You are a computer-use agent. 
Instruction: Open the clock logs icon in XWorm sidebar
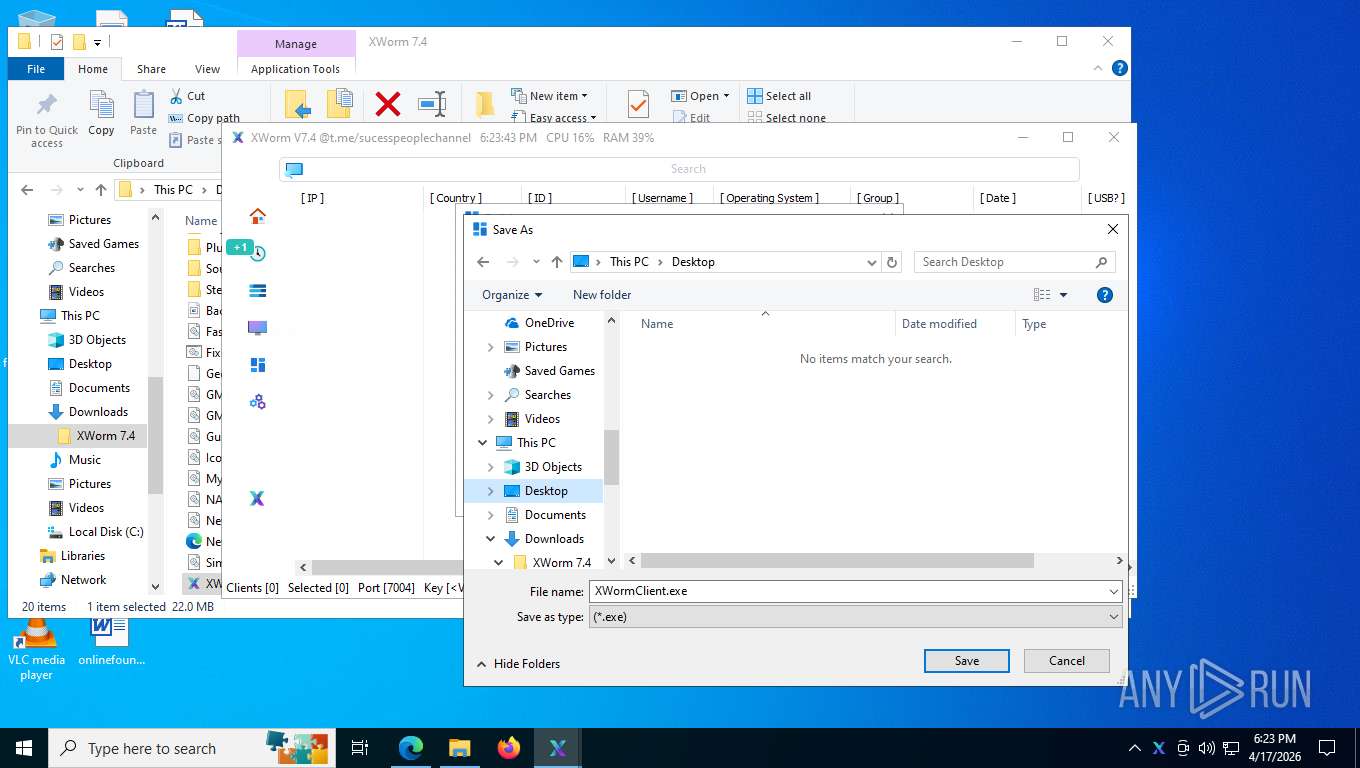pyautogui.click(x=257, y=253)
